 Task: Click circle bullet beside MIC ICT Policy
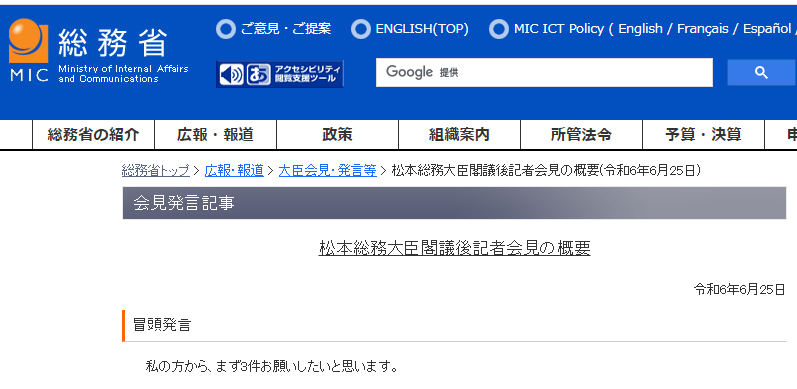[x=499, y=29]
